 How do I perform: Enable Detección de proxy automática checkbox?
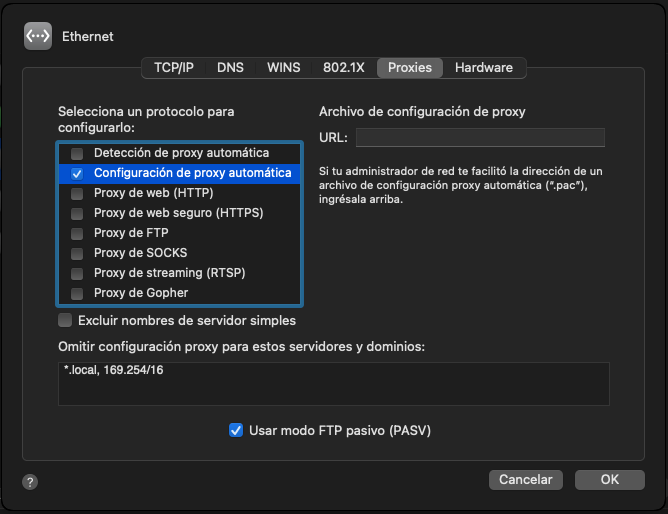[77, 153]
